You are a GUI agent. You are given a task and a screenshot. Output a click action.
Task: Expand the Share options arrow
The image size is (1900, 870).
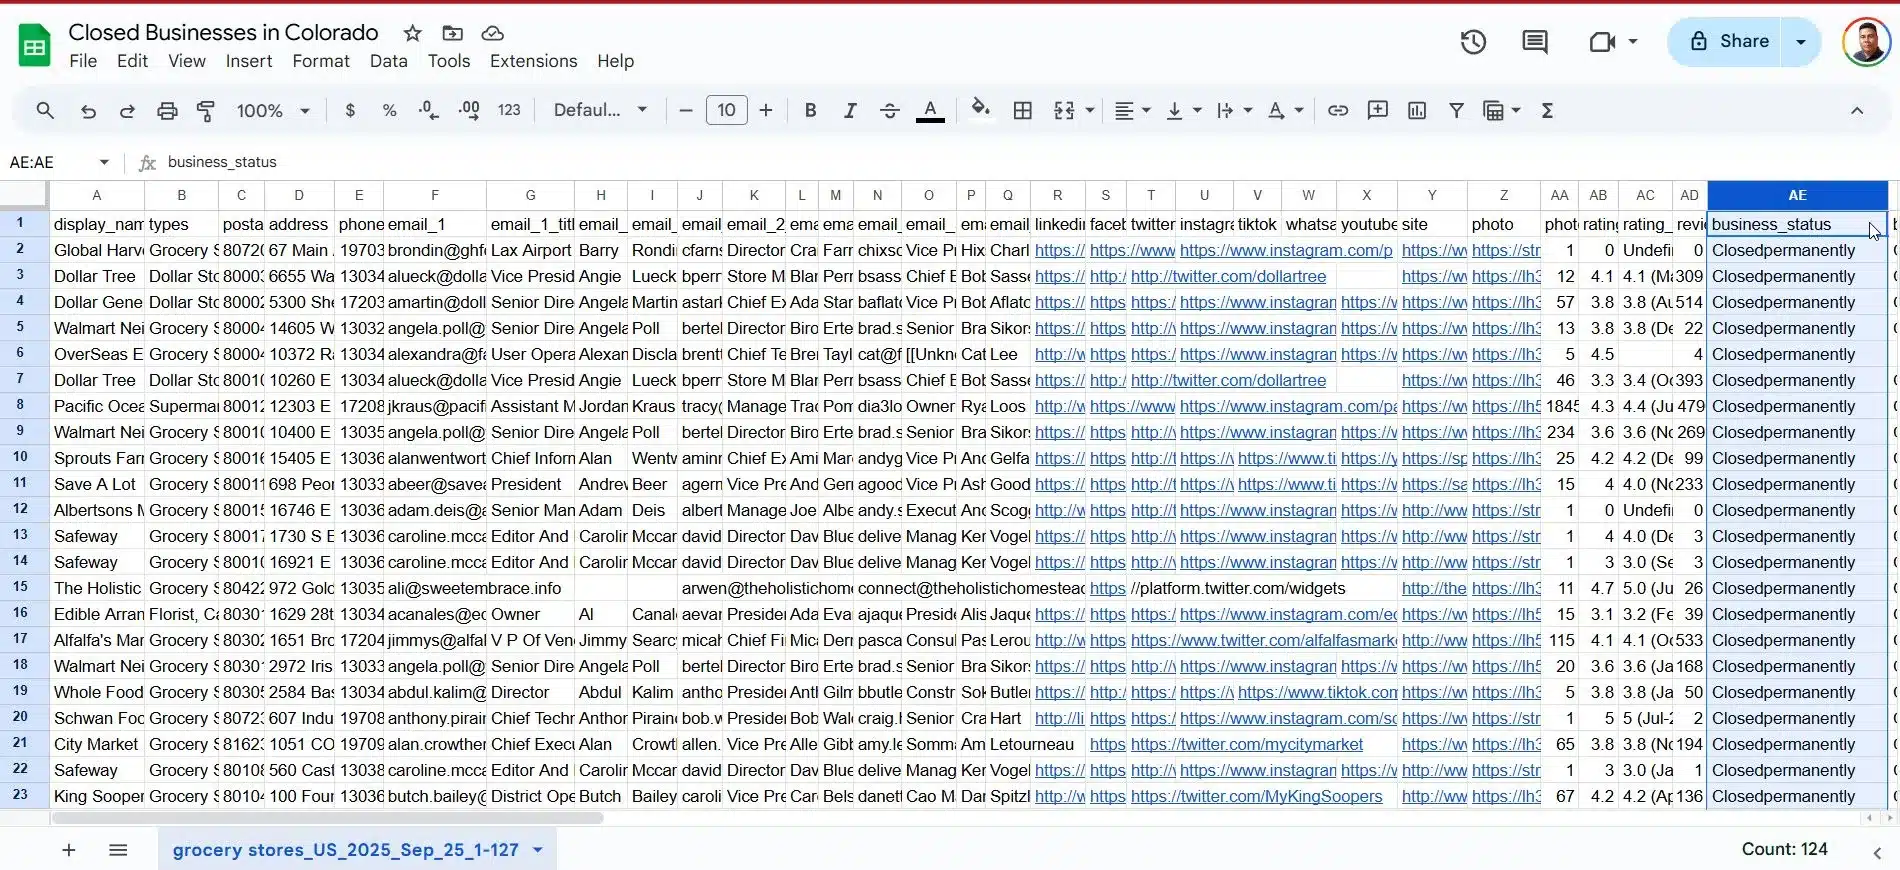(1801, 42)
